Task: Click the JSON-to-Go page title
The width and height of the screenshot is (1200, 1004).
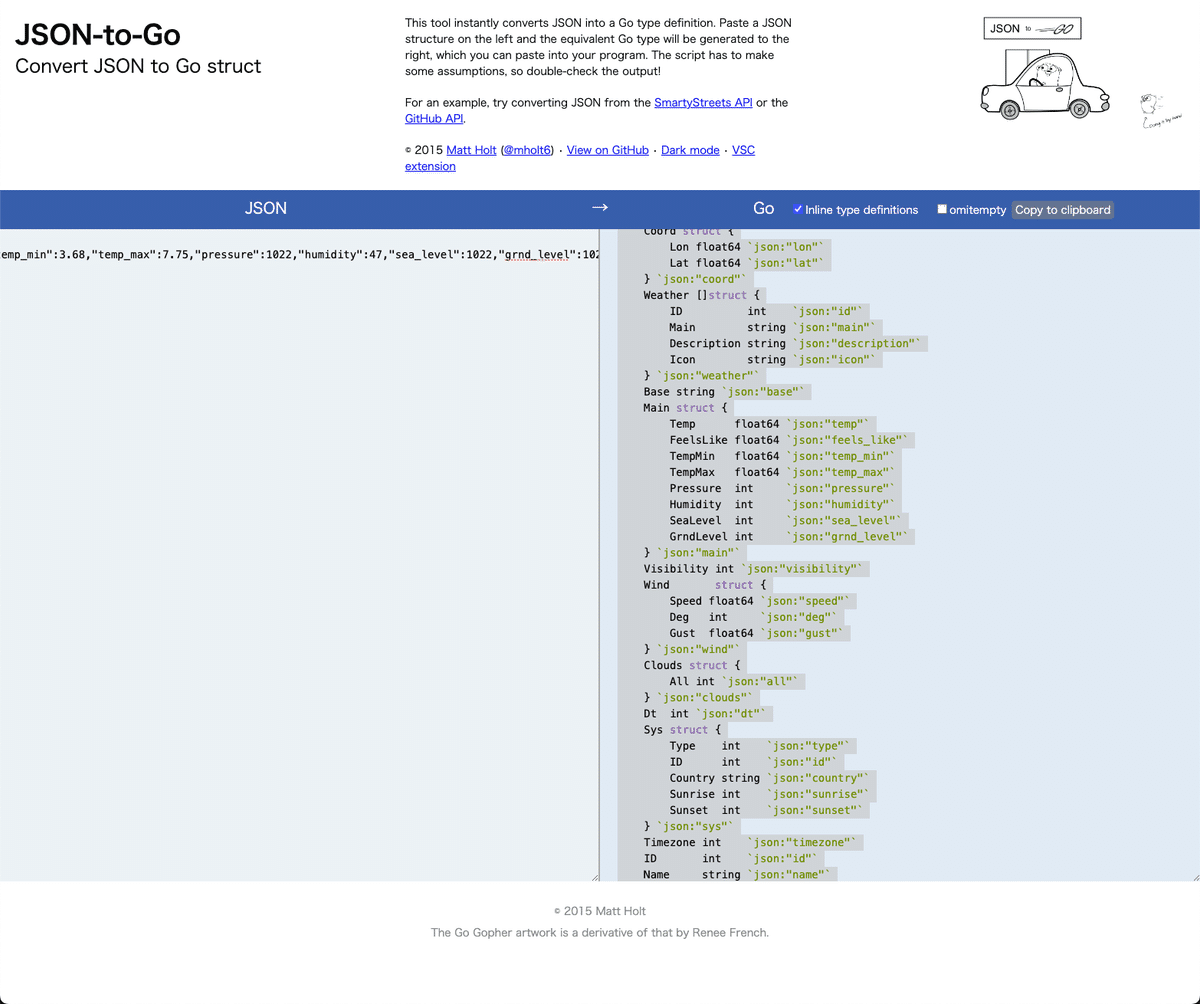Action: click(x=97, y=35)
